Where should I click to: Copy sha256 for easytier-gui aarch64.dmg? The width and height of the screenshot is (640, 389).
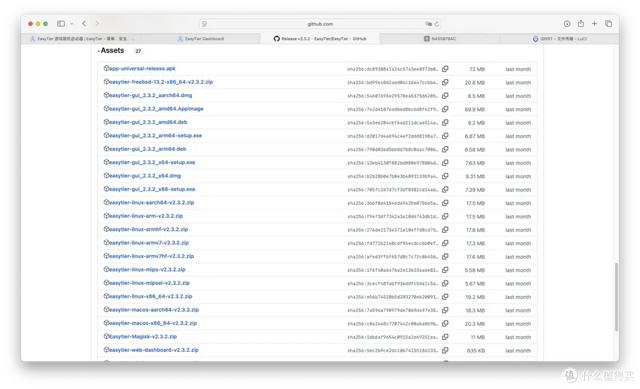click(x=445, y=96)
